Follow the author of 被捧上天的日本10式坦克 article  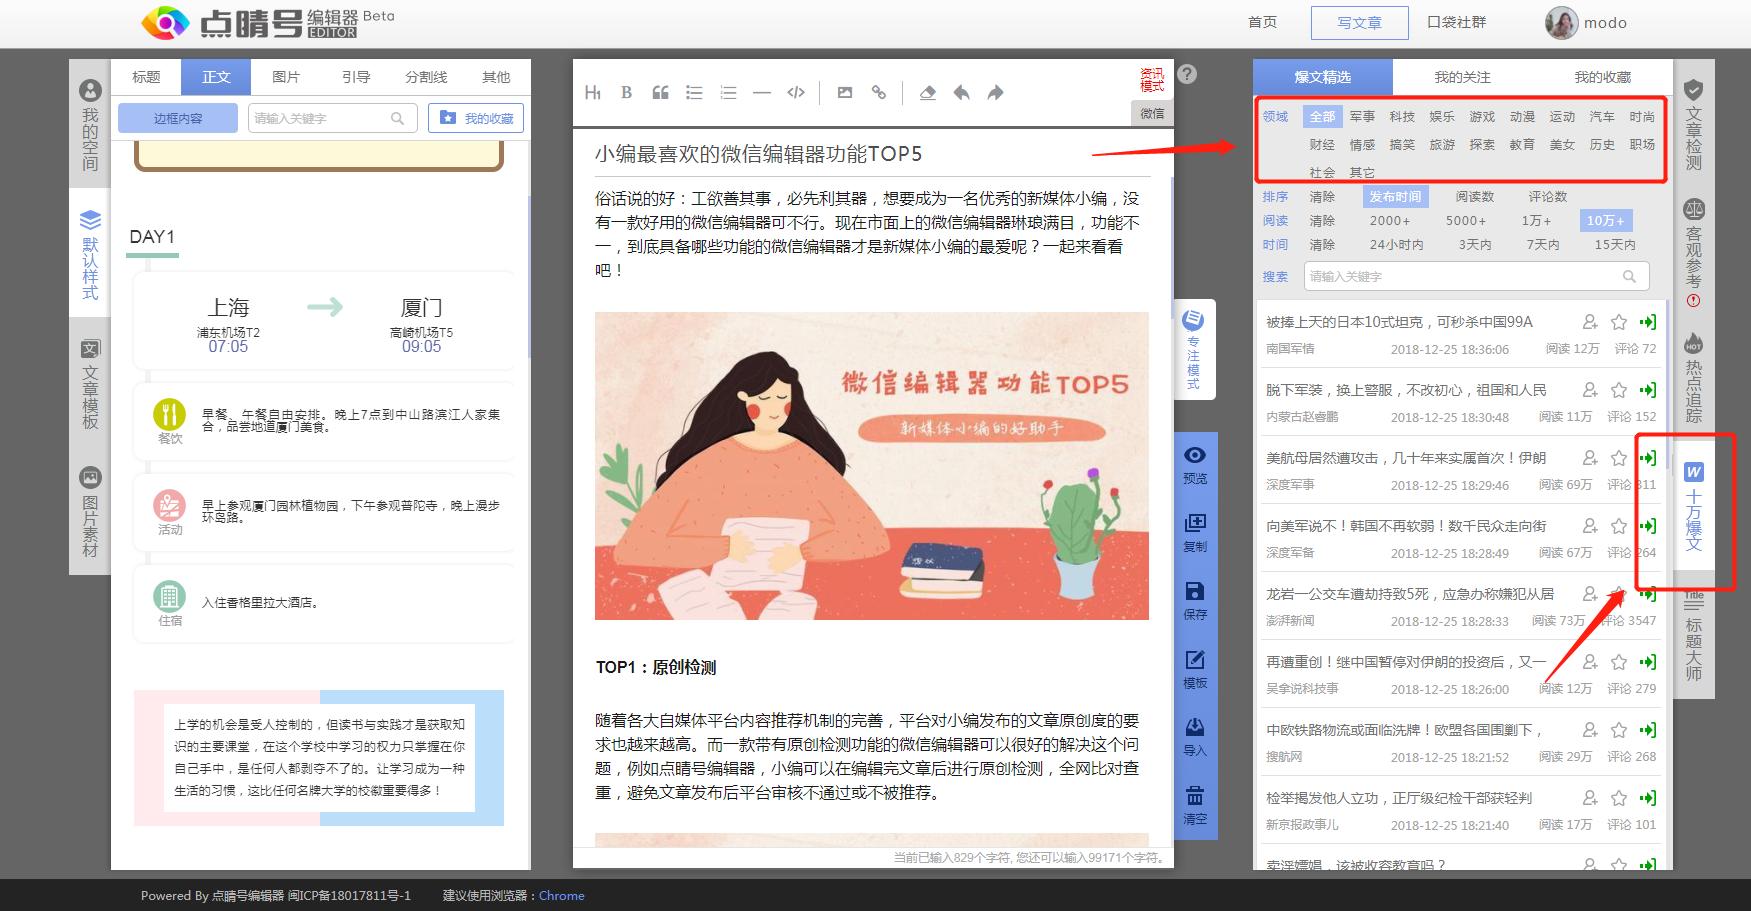click(x=1589, y=322)
